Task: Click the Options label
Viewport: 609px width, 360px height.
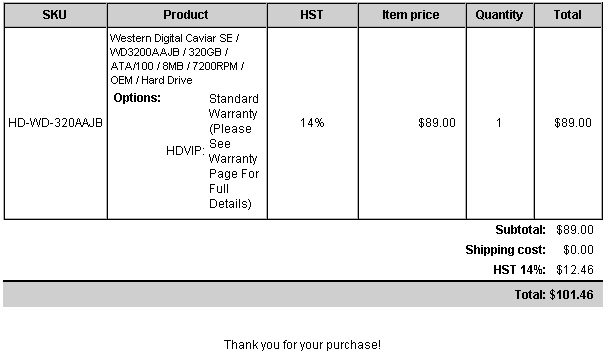Action: (137, 98)
